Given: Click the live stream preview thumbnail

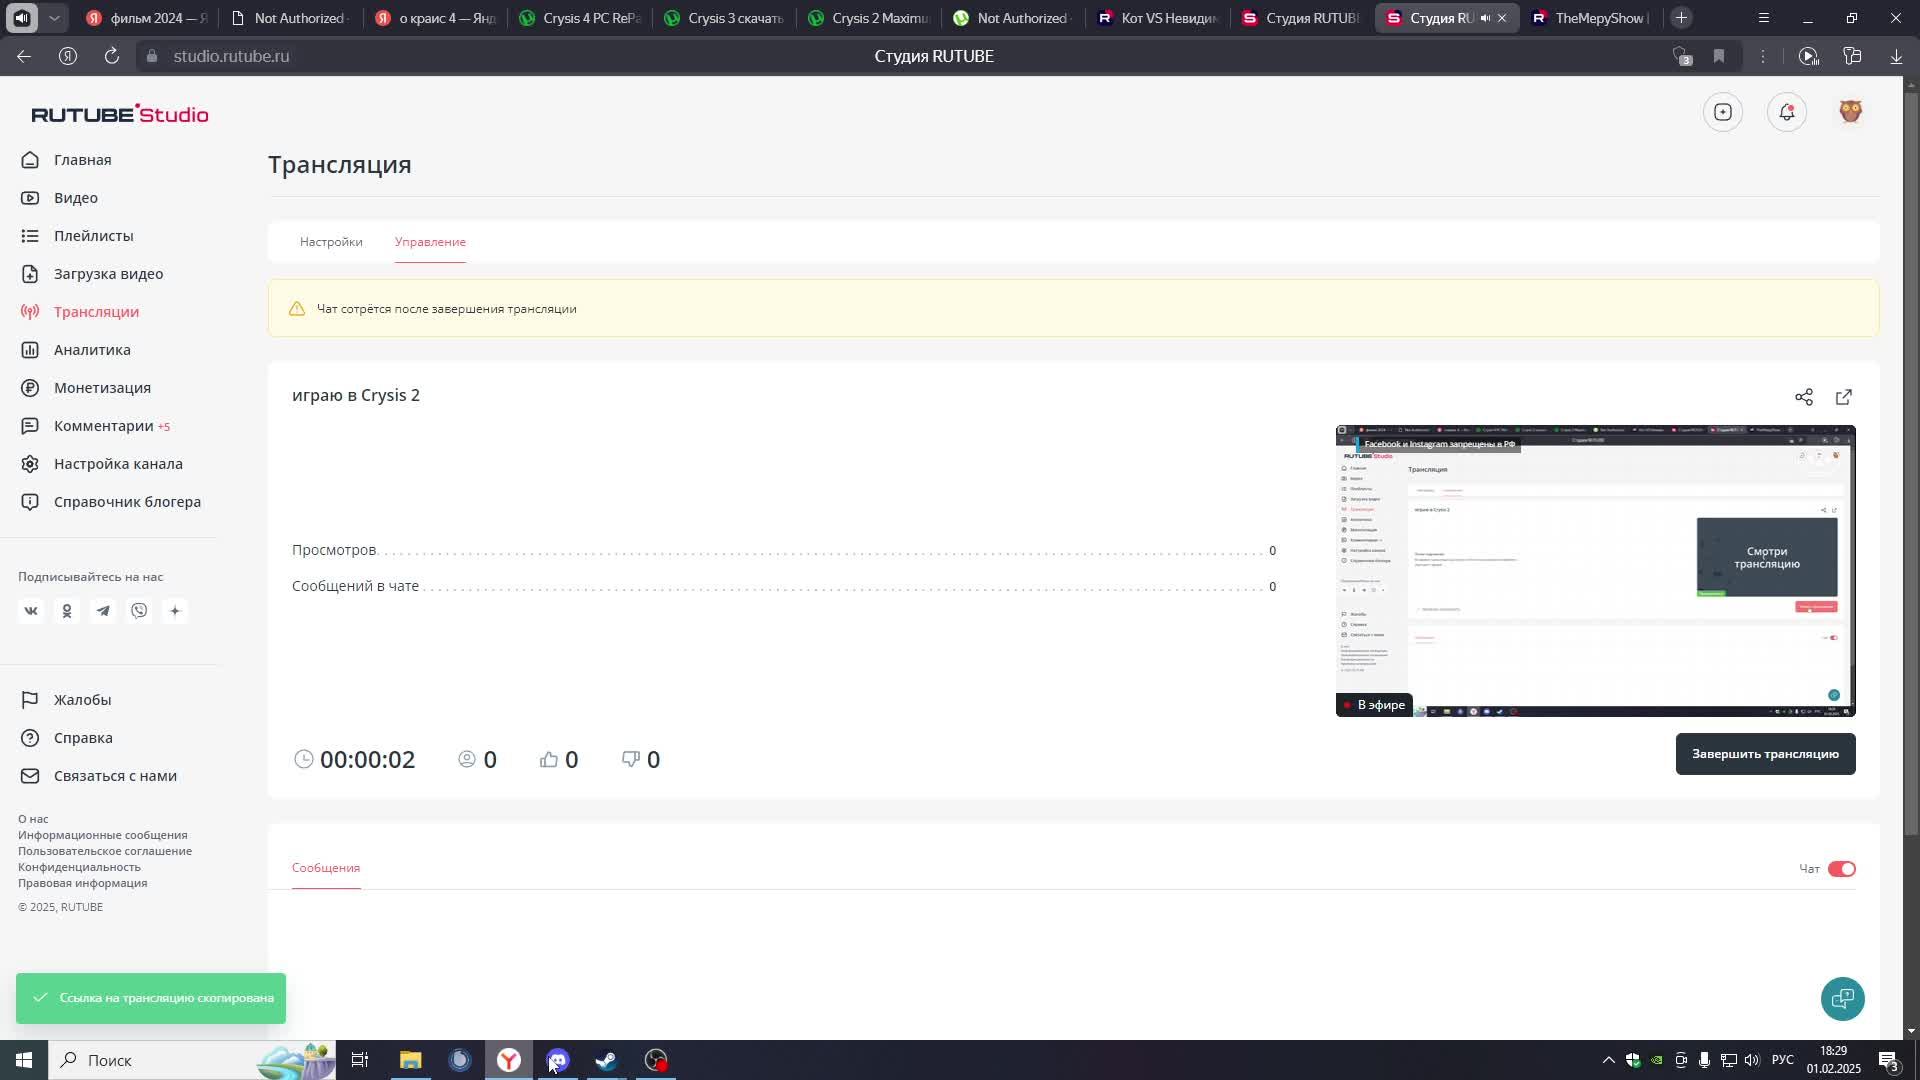Looking at the screenshot, I should [x=1595, y=571].
